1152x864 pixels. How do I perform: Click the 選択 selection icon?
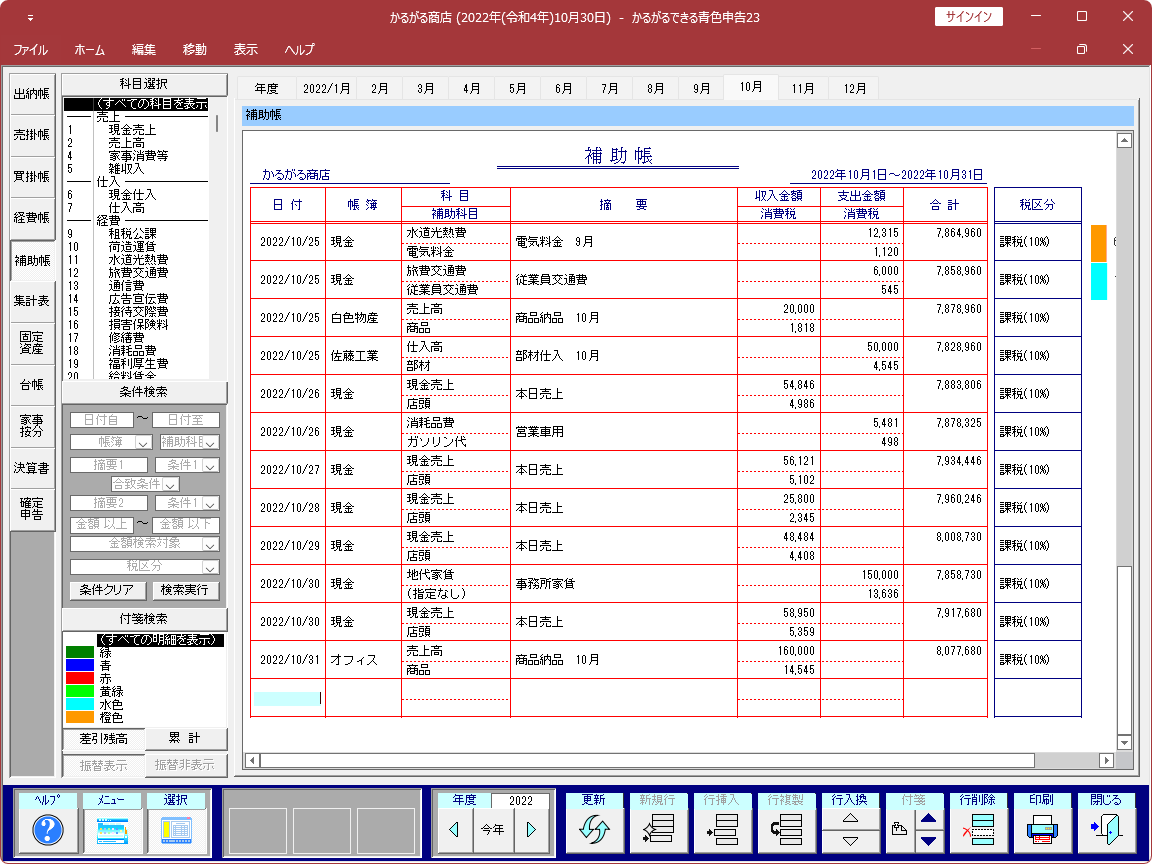pos(176,830)
